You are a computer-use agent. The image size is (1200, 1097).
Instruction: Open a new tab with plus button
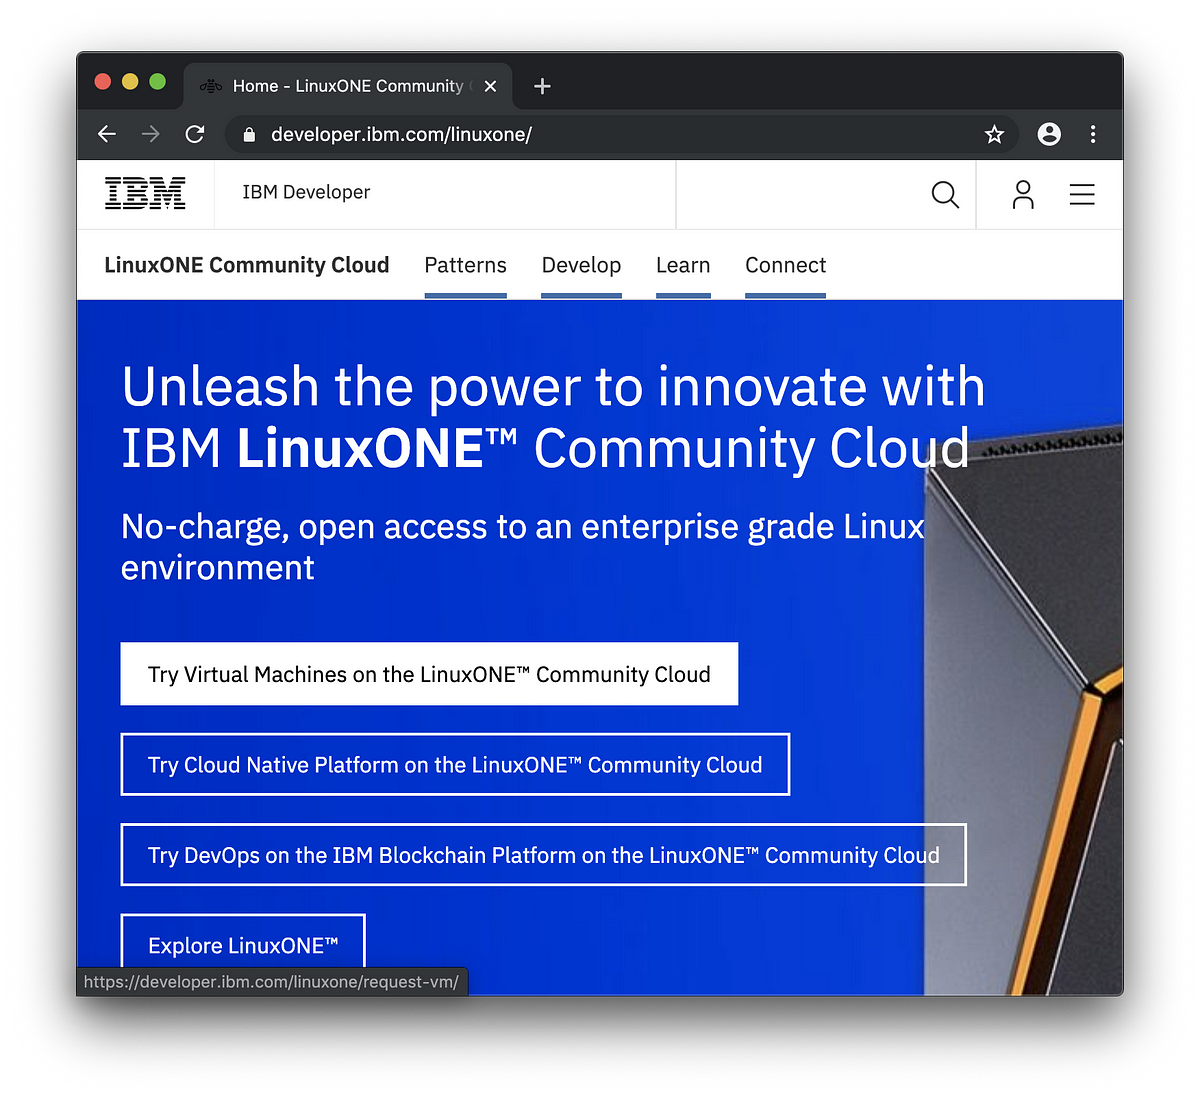coord(542,86)
